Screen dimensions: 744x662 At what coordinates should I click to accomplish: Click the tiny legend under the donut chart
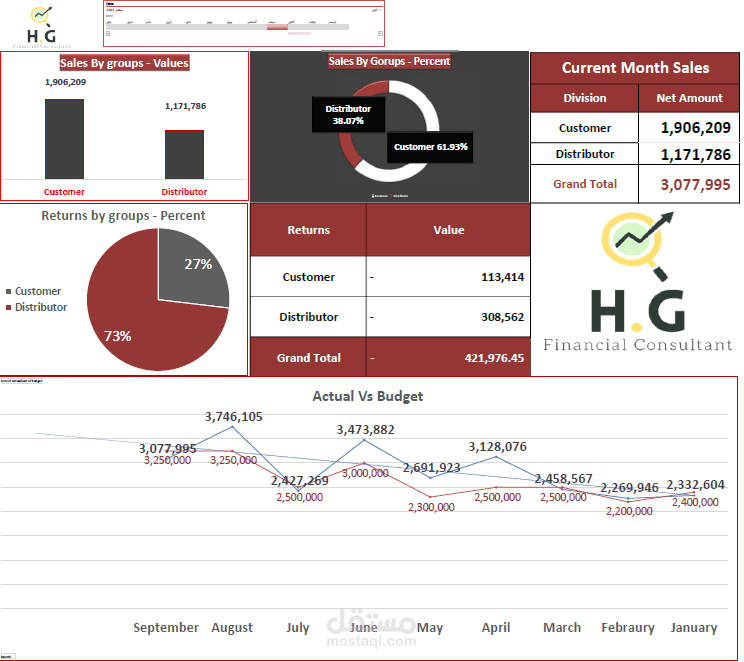tap(390, 196)
